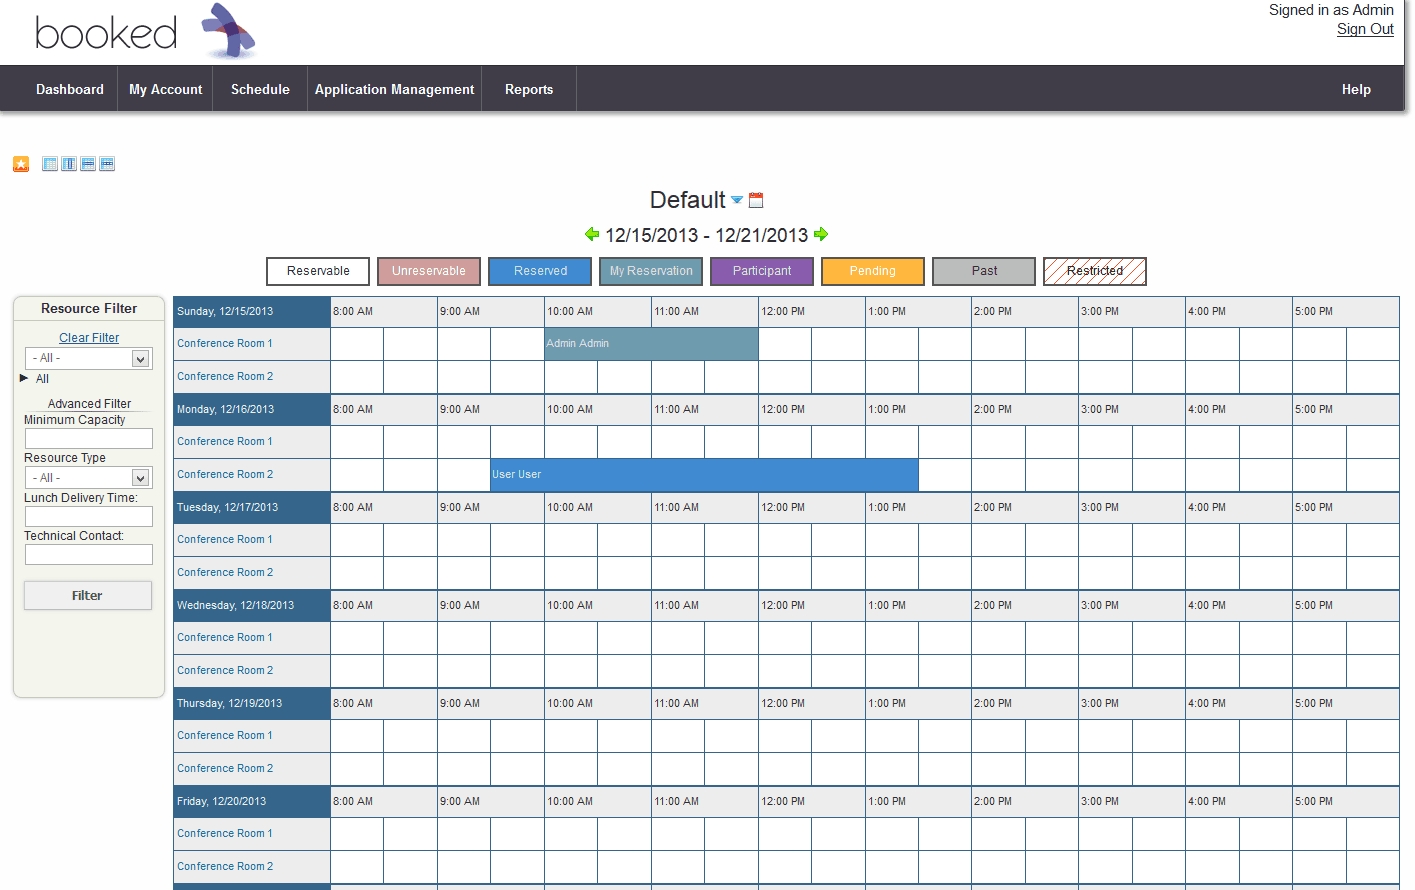Select the layout icon with solid highlighted row
The image size is (1415, 890).
(x=88, y=164)
